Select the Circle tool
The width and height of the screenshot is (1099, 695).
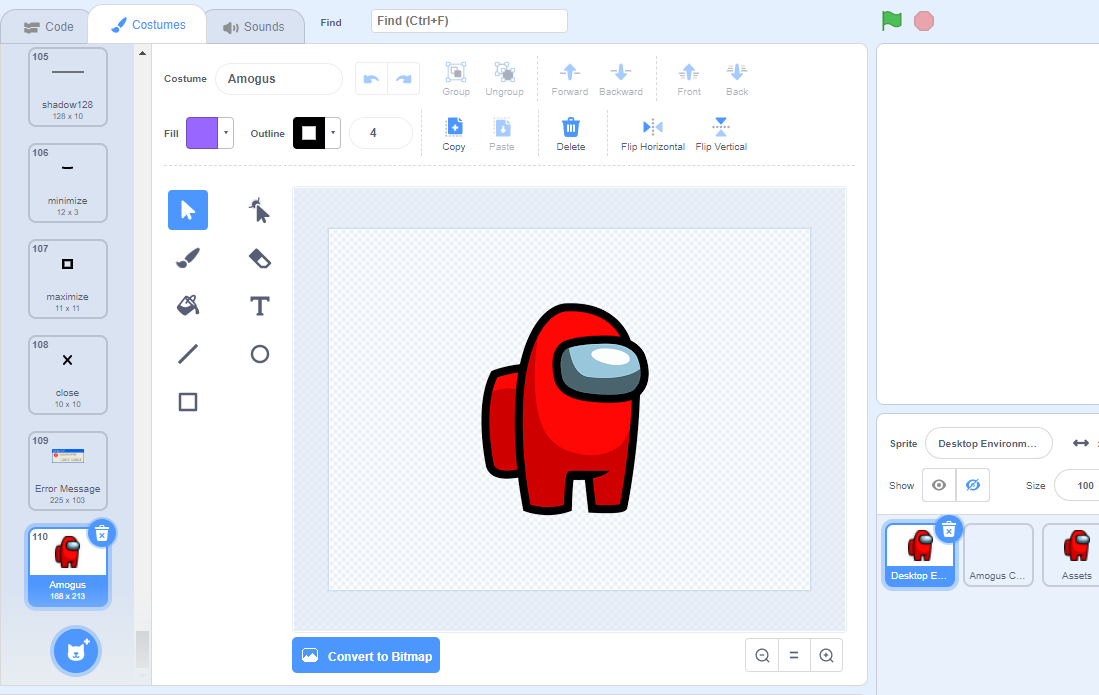259,354
